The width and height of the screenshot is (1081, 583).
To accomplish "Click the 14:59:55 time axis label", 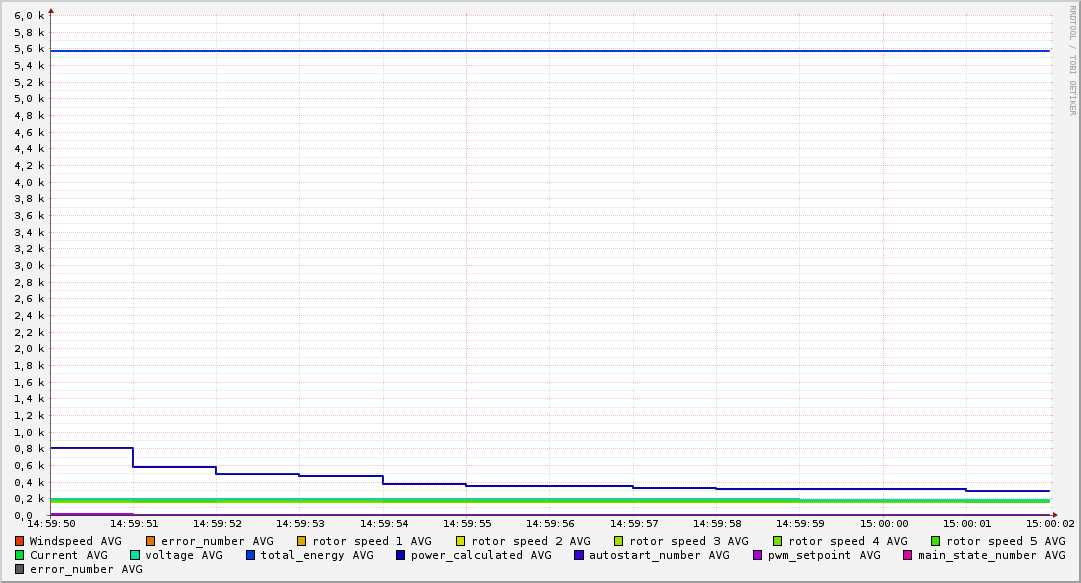I will (x=466, y=523).
